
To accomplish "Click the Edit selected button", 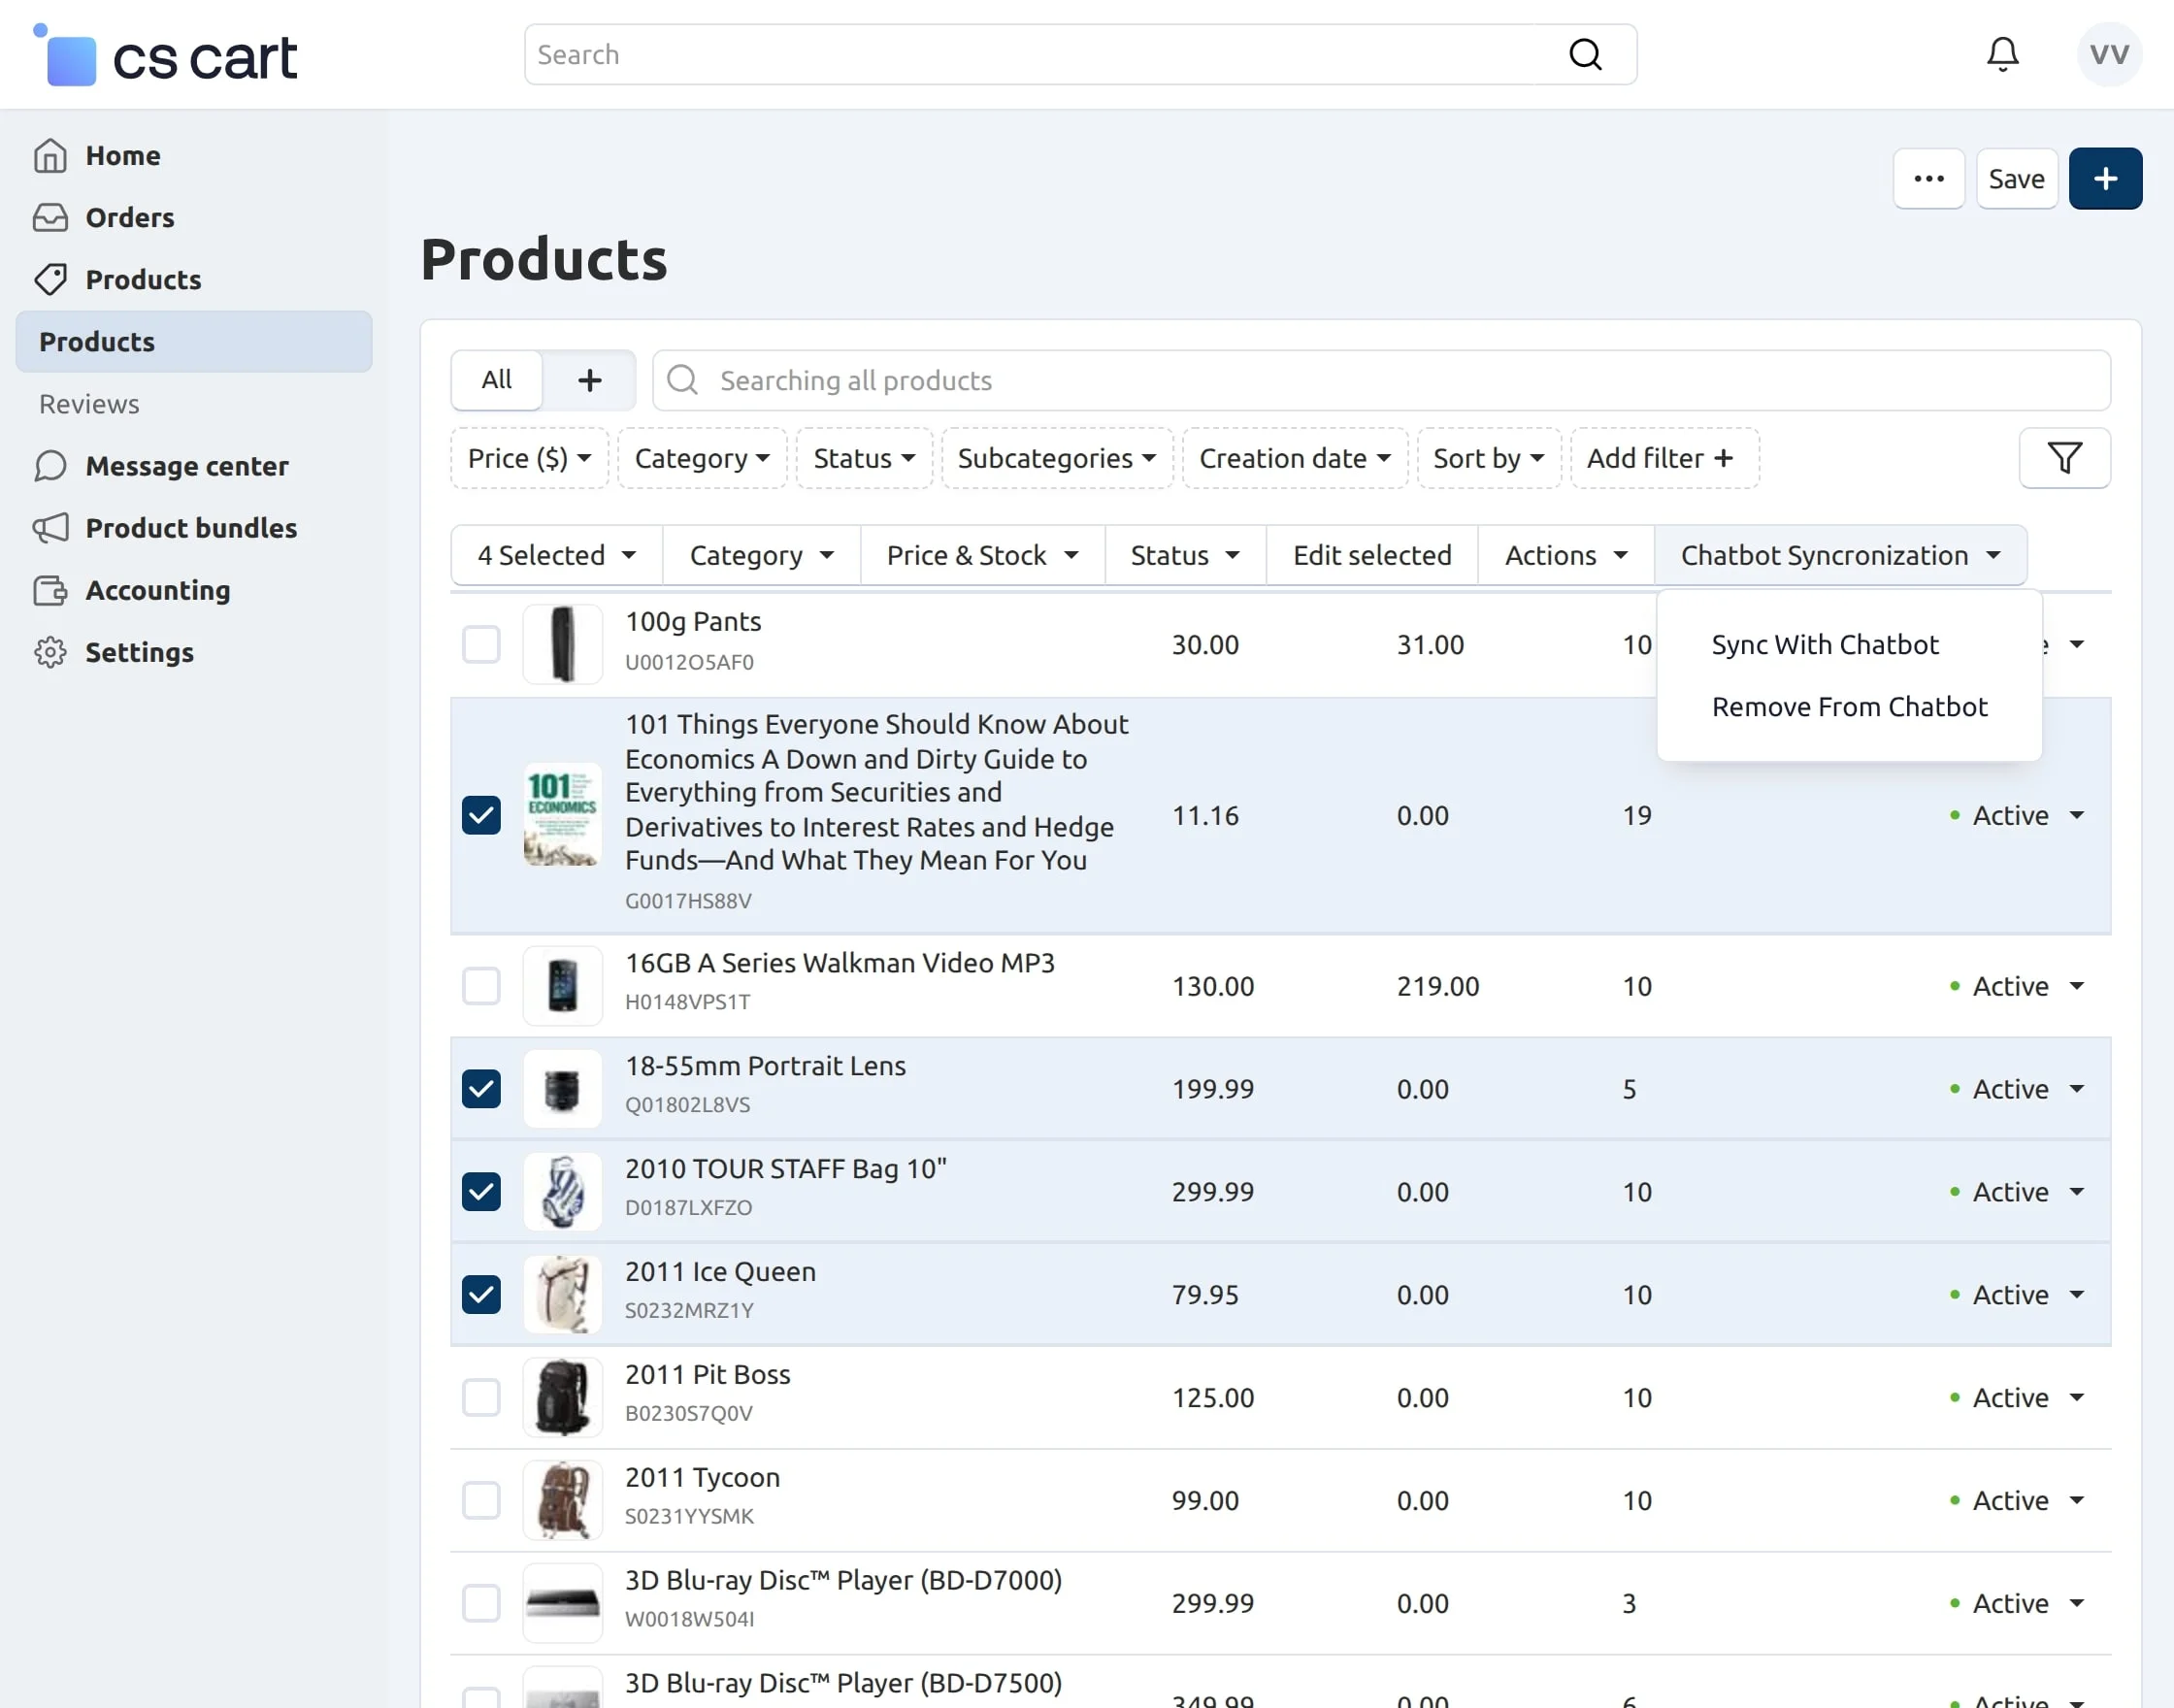I will 1371,555.
